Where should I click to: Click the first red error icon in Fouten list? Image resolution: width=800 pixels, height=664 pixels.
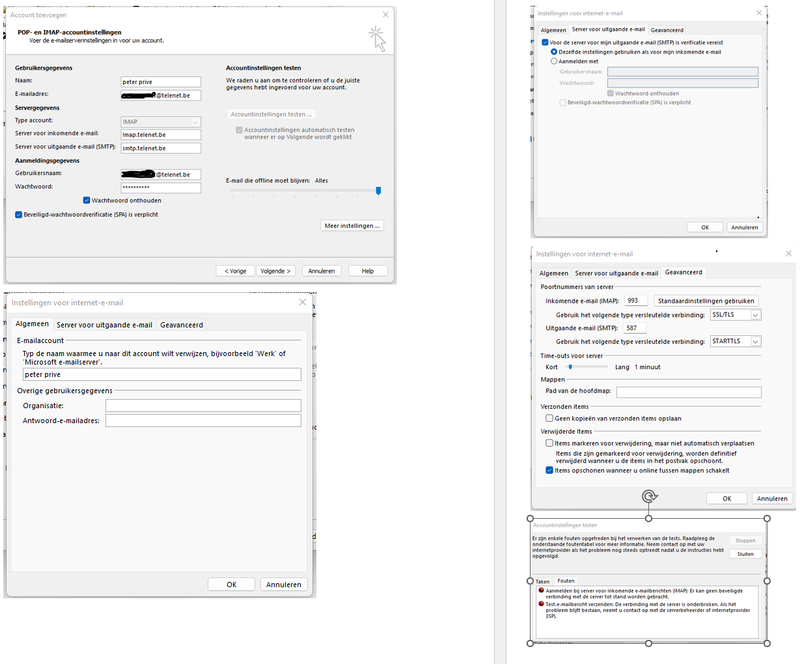click(x=541, y=591)
